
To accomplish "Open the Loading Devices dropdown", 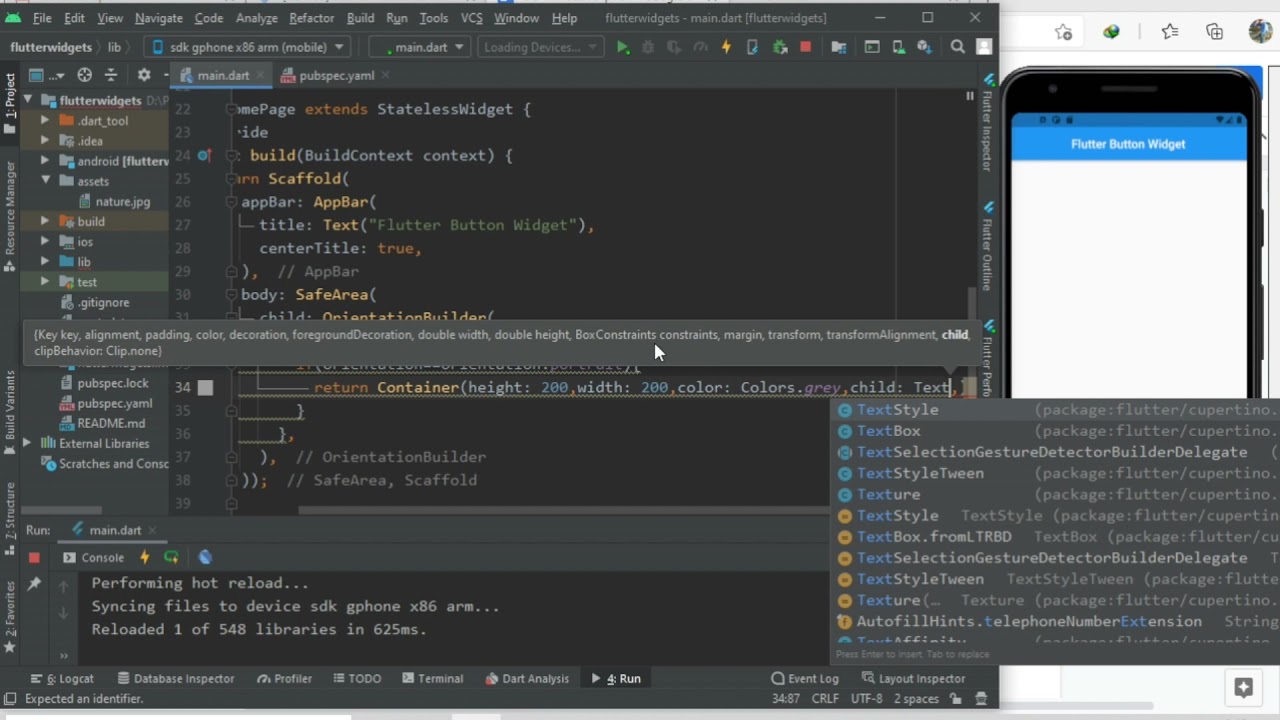I will point(538,47).
